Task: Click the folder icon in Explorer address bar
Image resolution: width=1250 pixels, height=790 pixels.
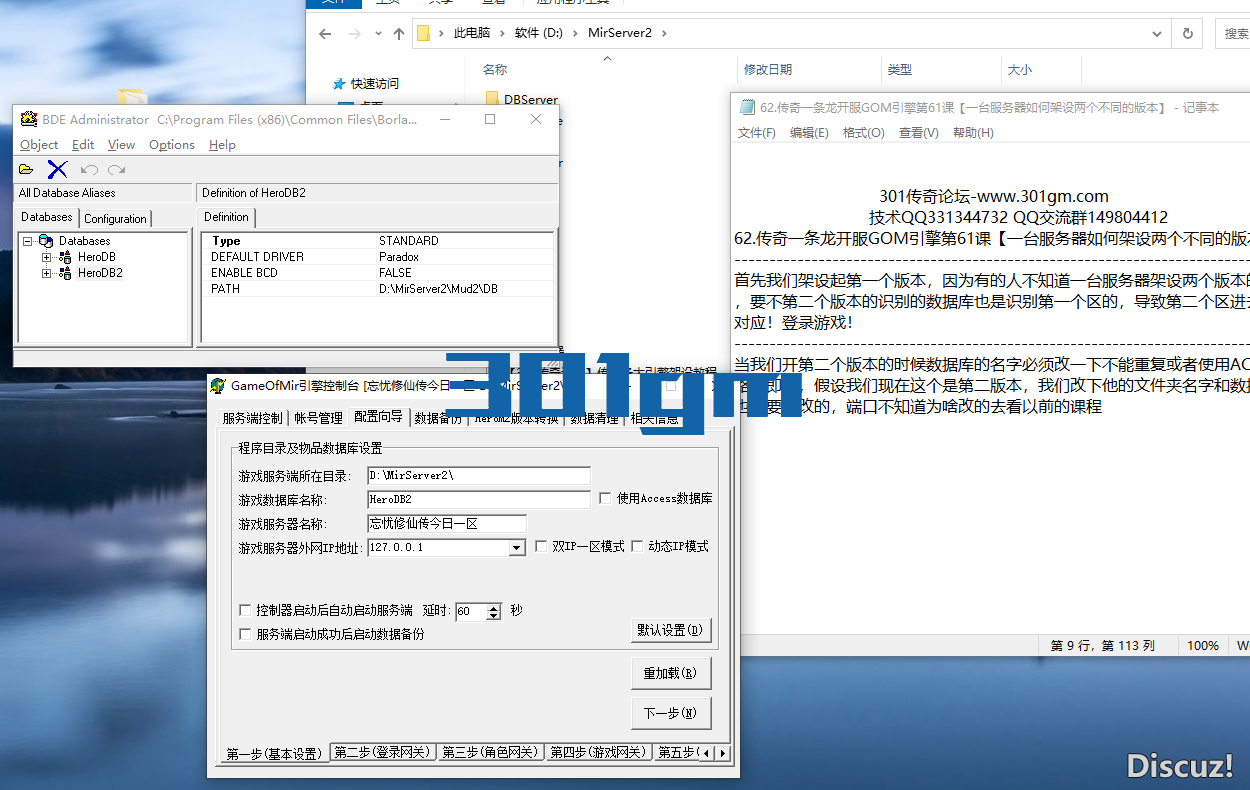Action: pyautogui.click(x=423, y=33)
